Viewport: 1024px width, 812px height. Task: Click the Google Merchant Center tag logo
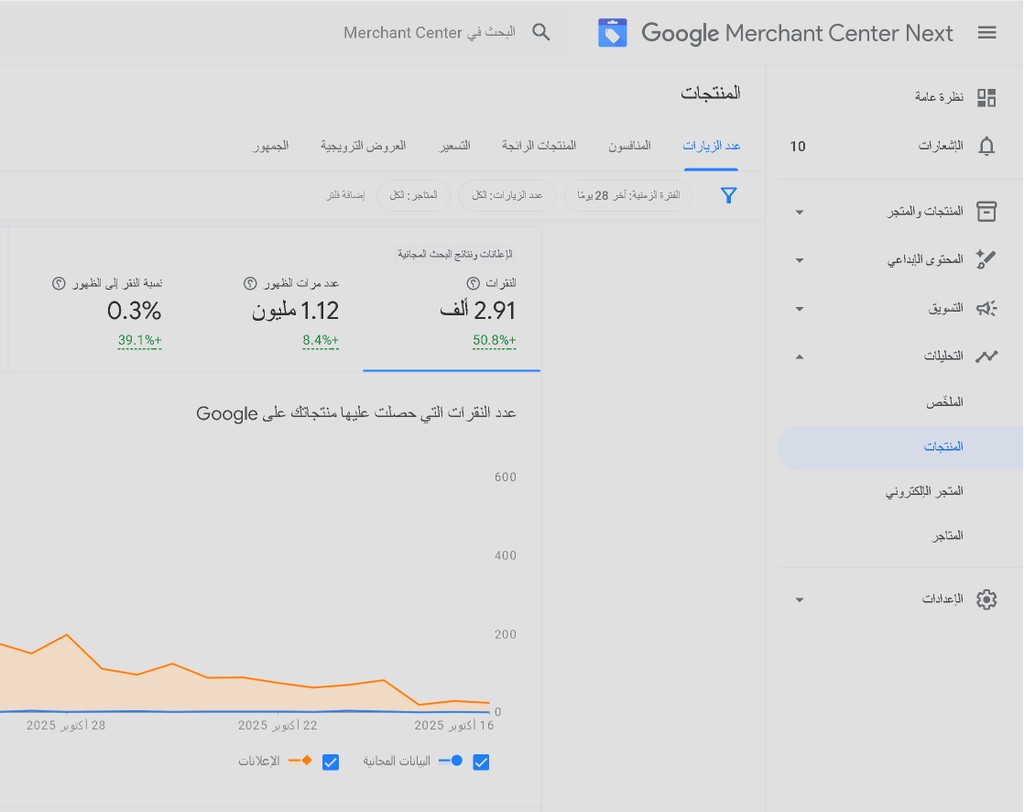(613, 33)
